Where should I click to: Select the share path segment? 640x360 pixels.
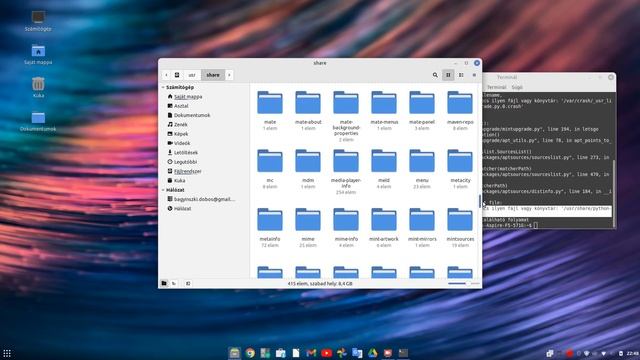point(213,75)
